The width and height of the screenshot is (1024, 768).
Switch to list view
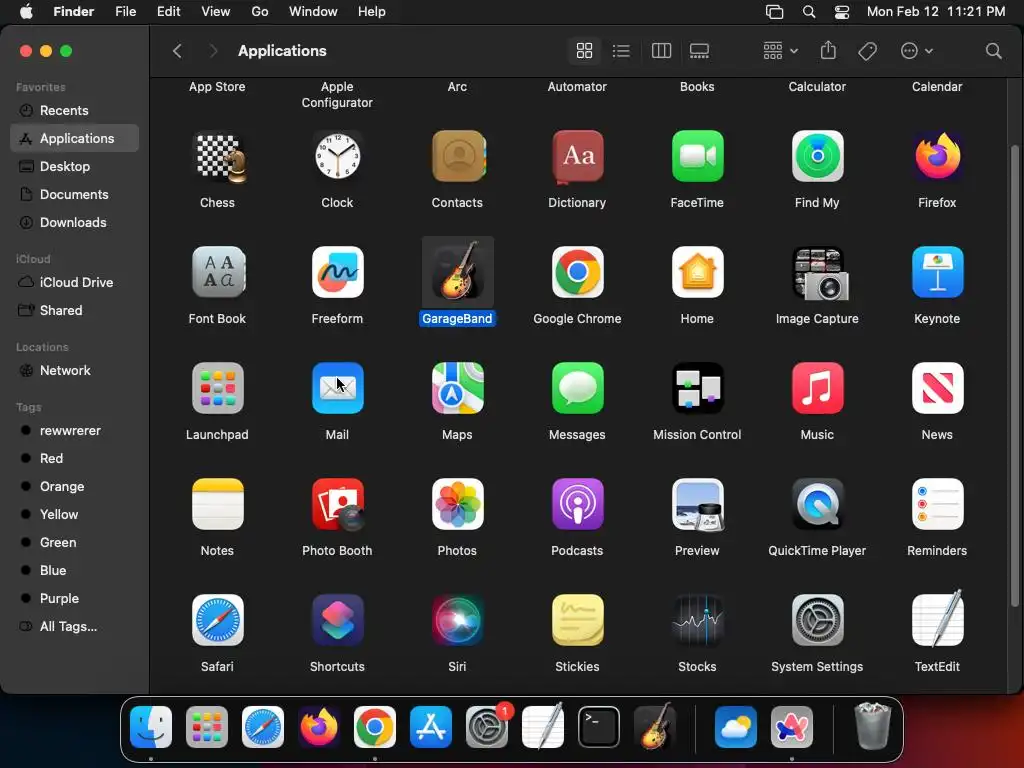621,50
